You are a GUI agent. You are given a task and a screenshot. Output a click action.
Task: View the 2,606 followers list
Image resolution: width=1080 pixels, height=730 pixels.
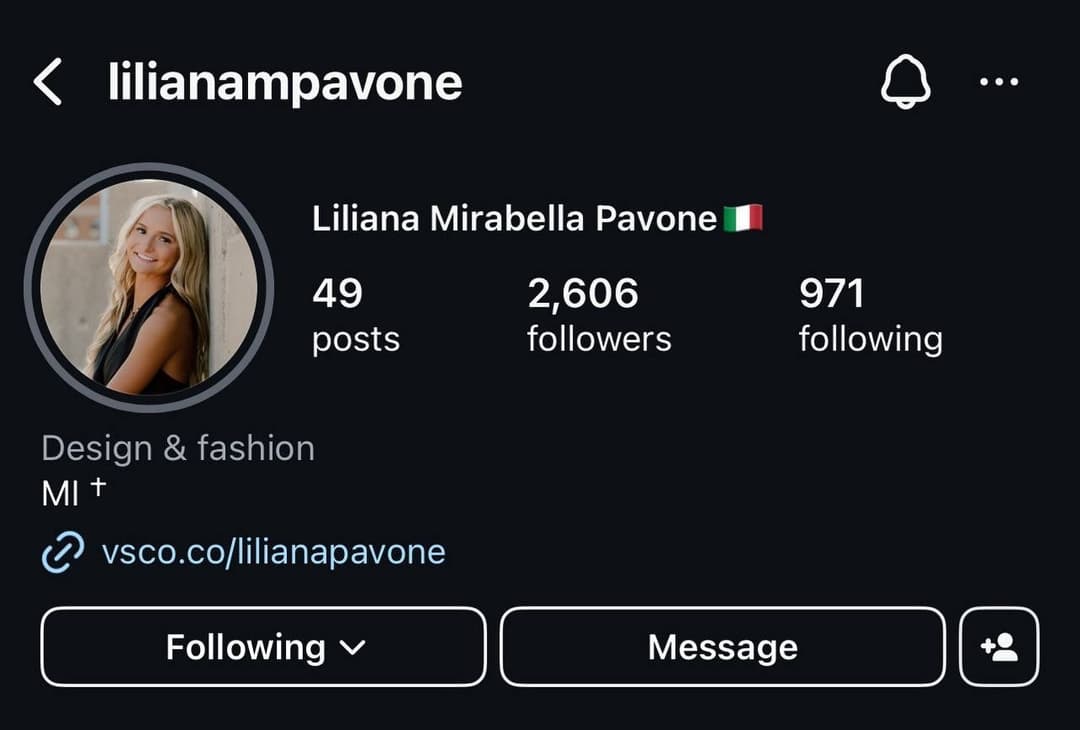[x=599, y=315]
